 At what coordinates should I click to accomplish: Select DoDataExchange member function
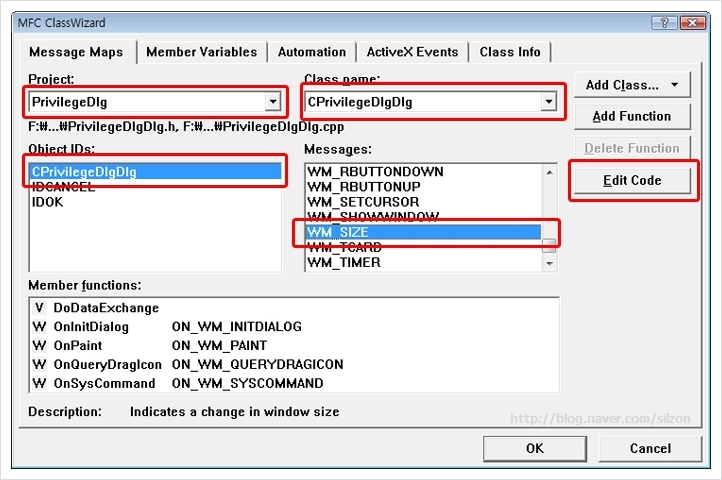[294, 308]
